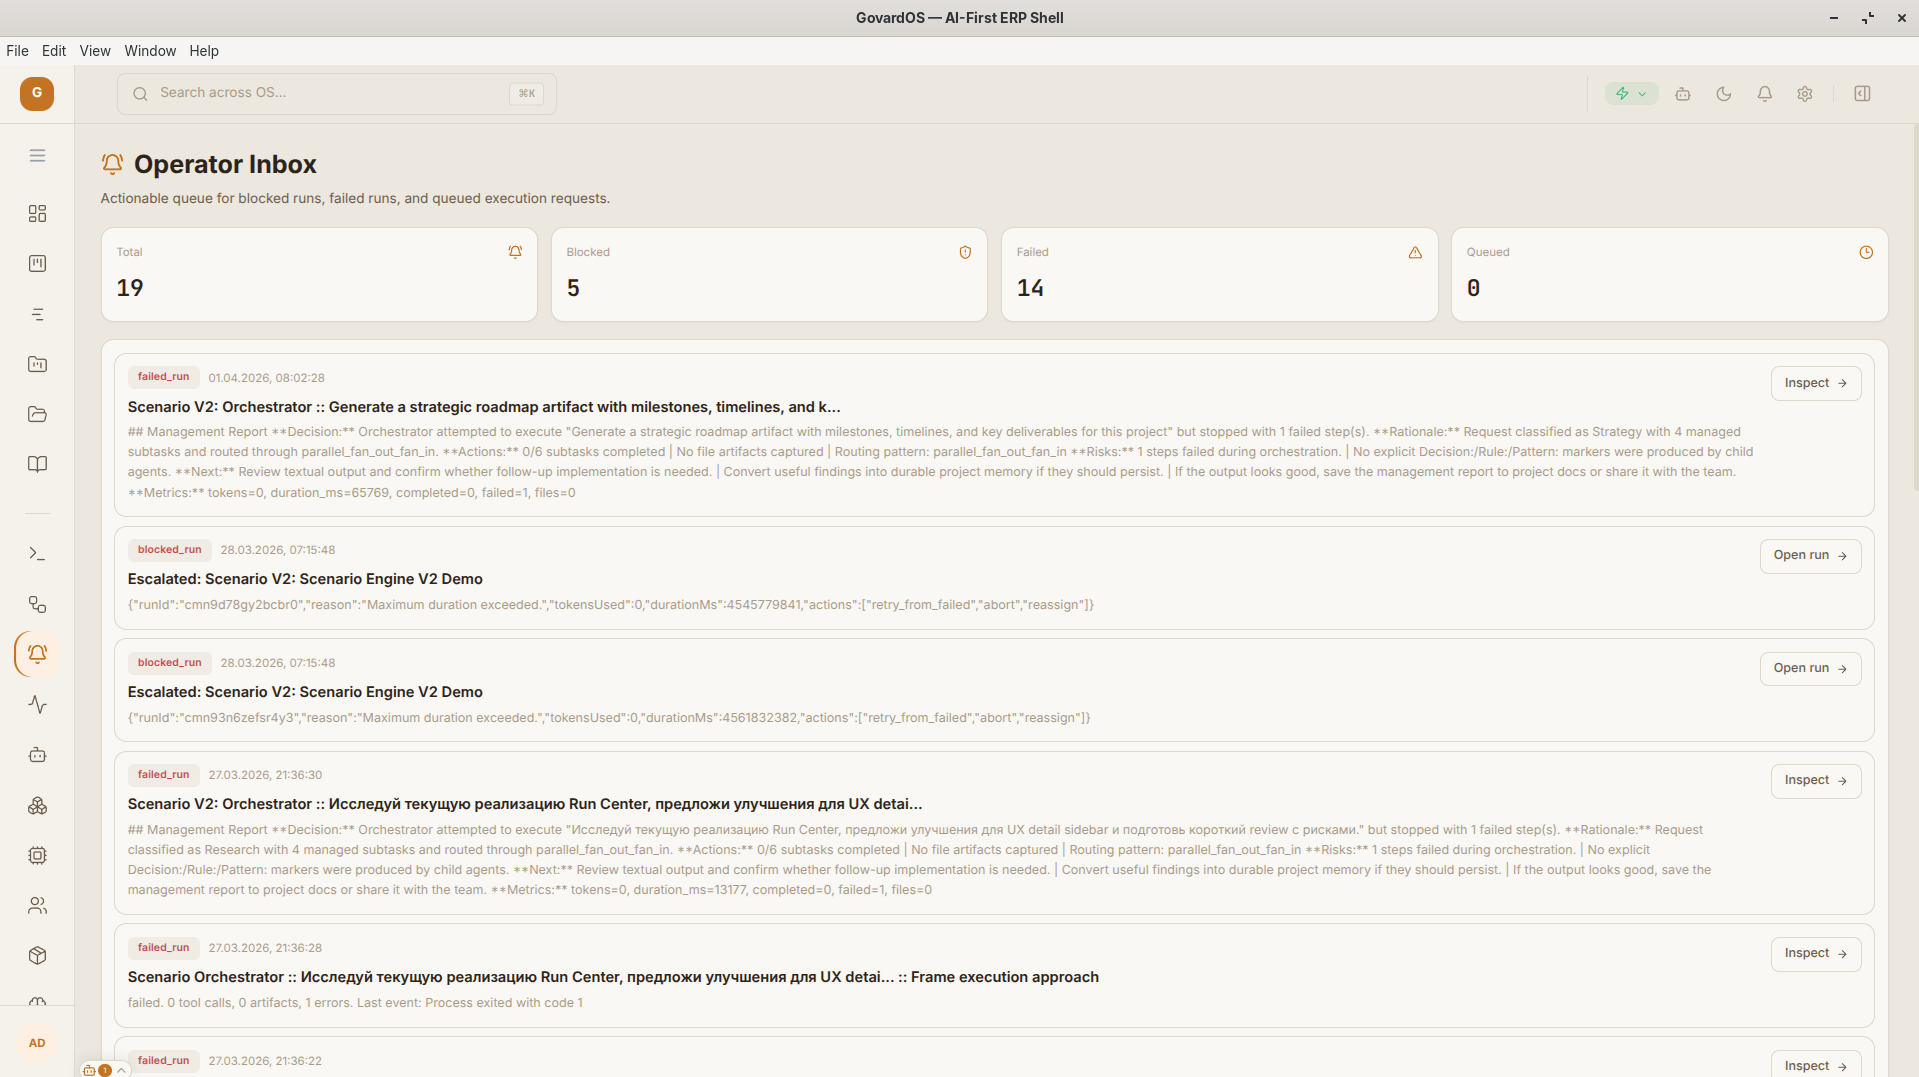Open the project folder icon with board
The height and width of the screenshot is (1077, 1919).
(37, 365)
